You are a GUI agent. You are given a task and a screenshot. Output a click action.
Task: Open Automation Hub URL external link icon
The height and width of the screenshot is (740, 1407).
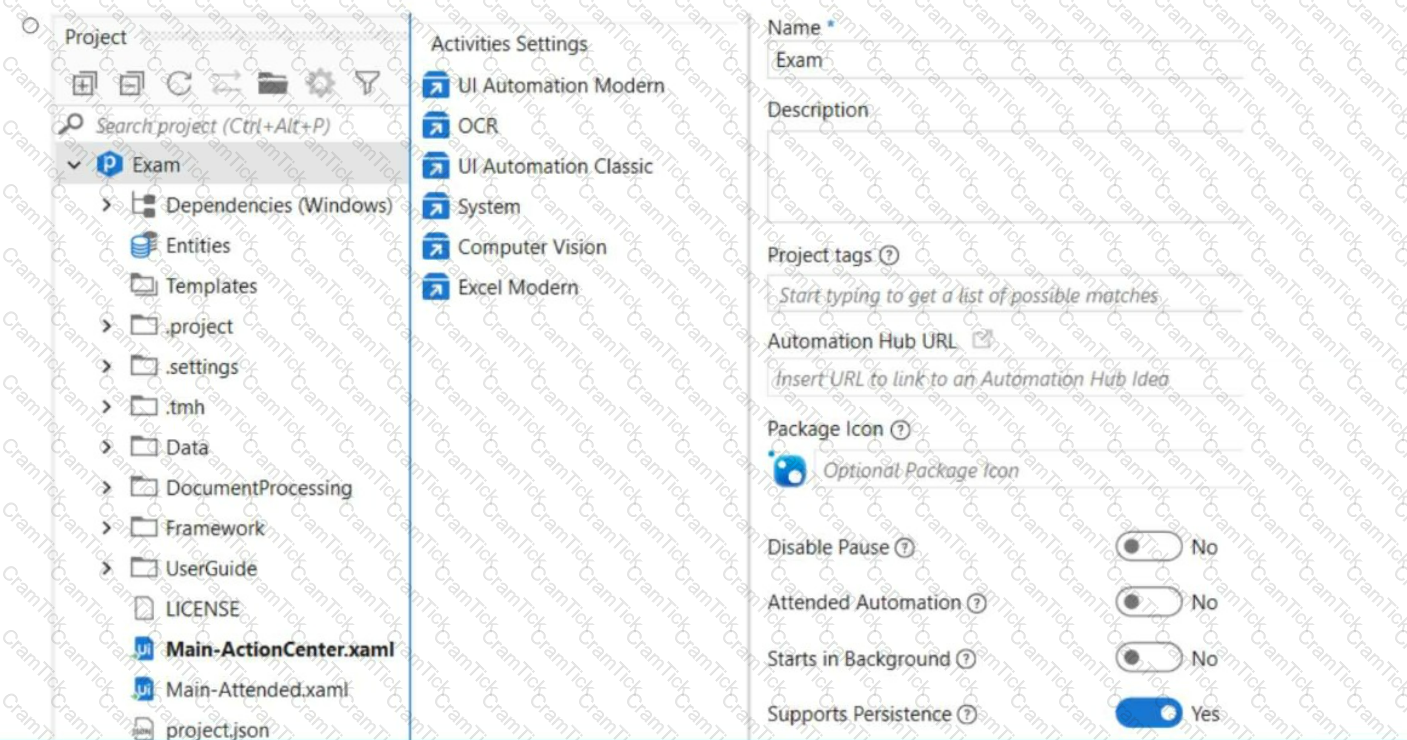[x=982, y=340]
